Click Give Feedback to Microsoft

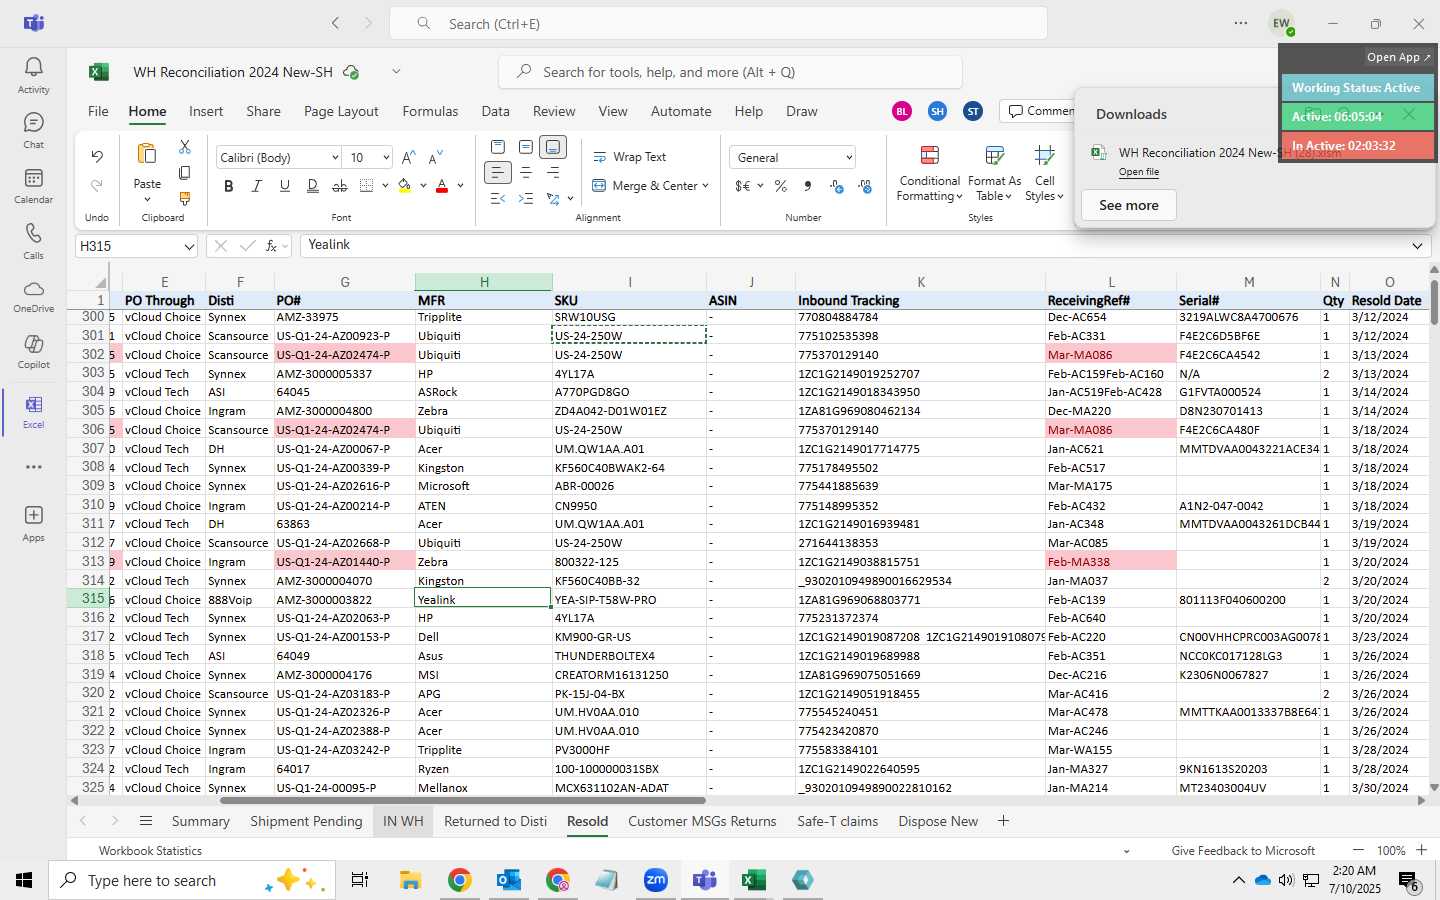(1243, 850)
